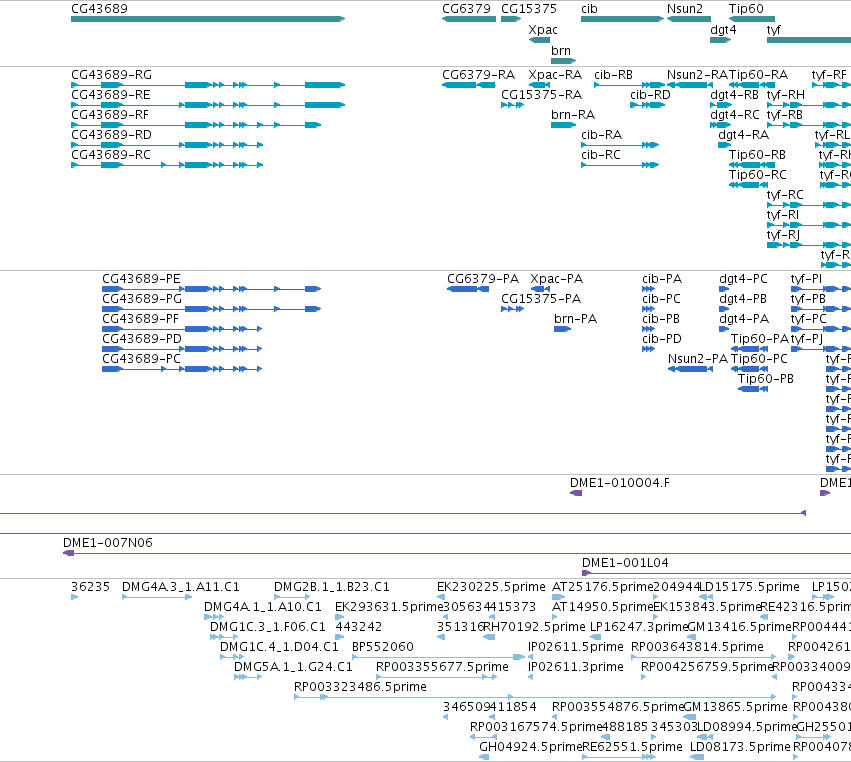
Task: Open the CG15375 gene feature
Action: (x=511, y=19)
